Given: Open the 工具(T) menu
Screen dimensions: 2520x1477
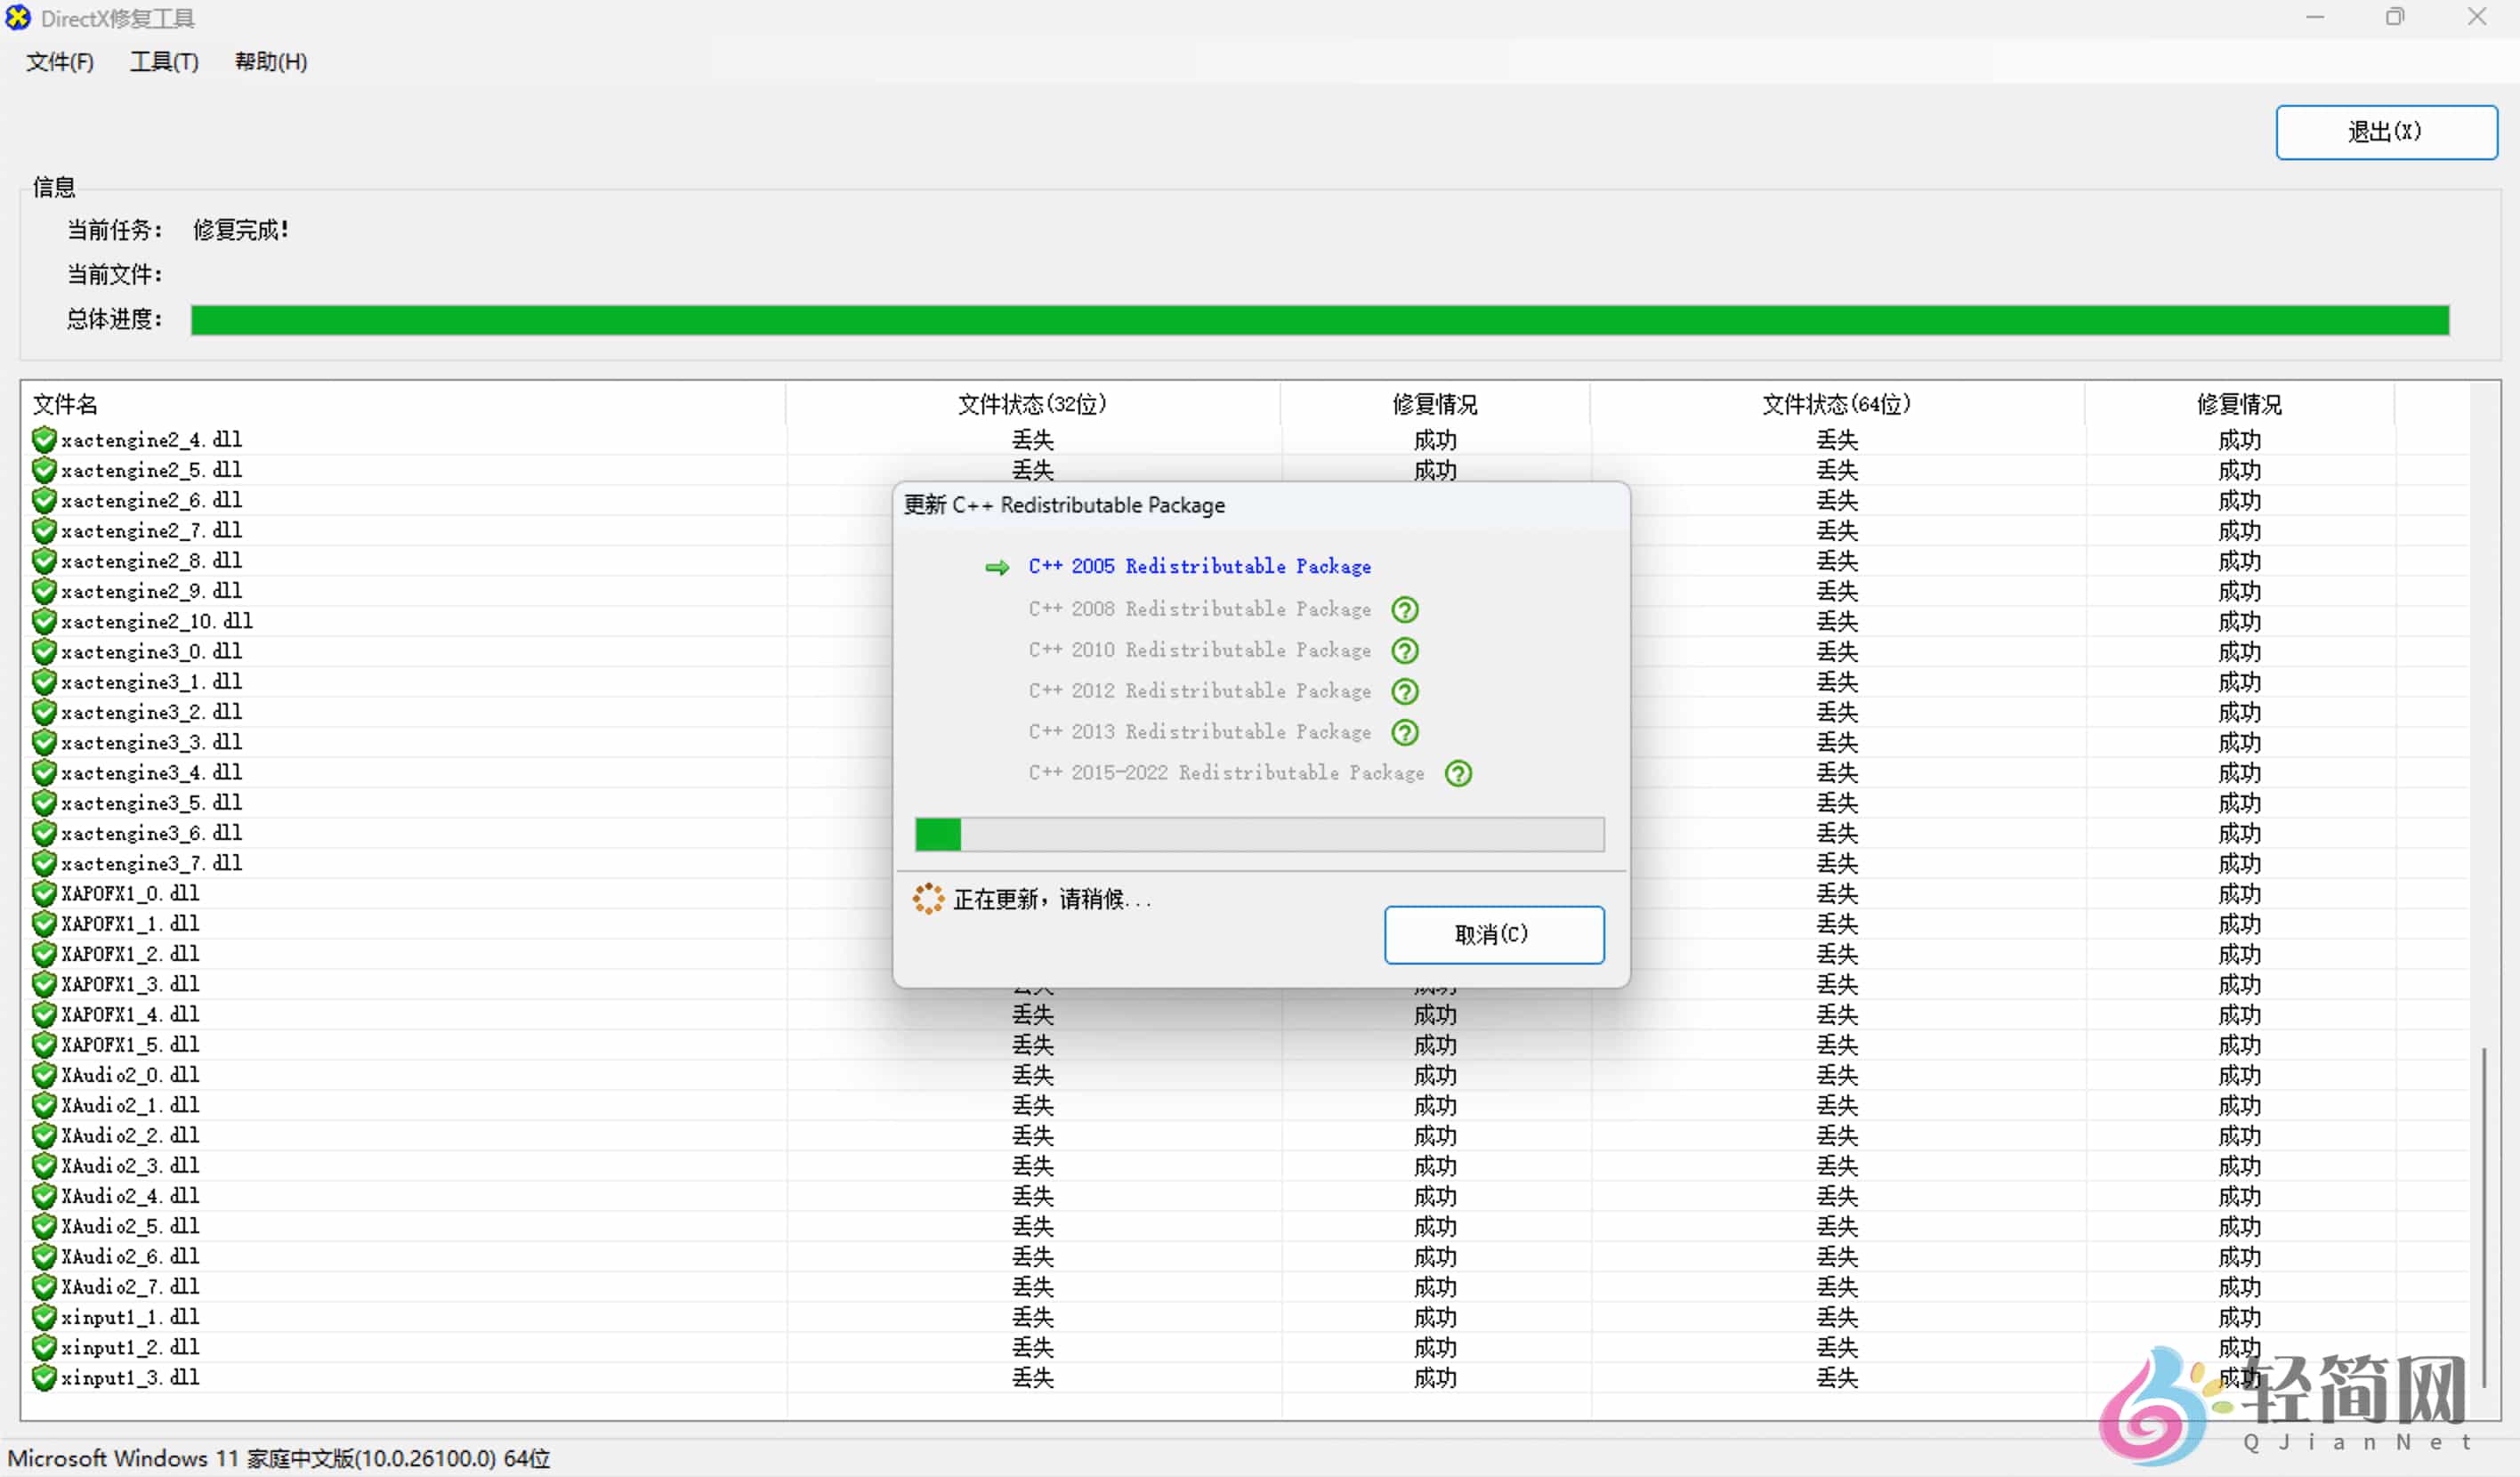Looking at the screenshot, I should (163, 62).
